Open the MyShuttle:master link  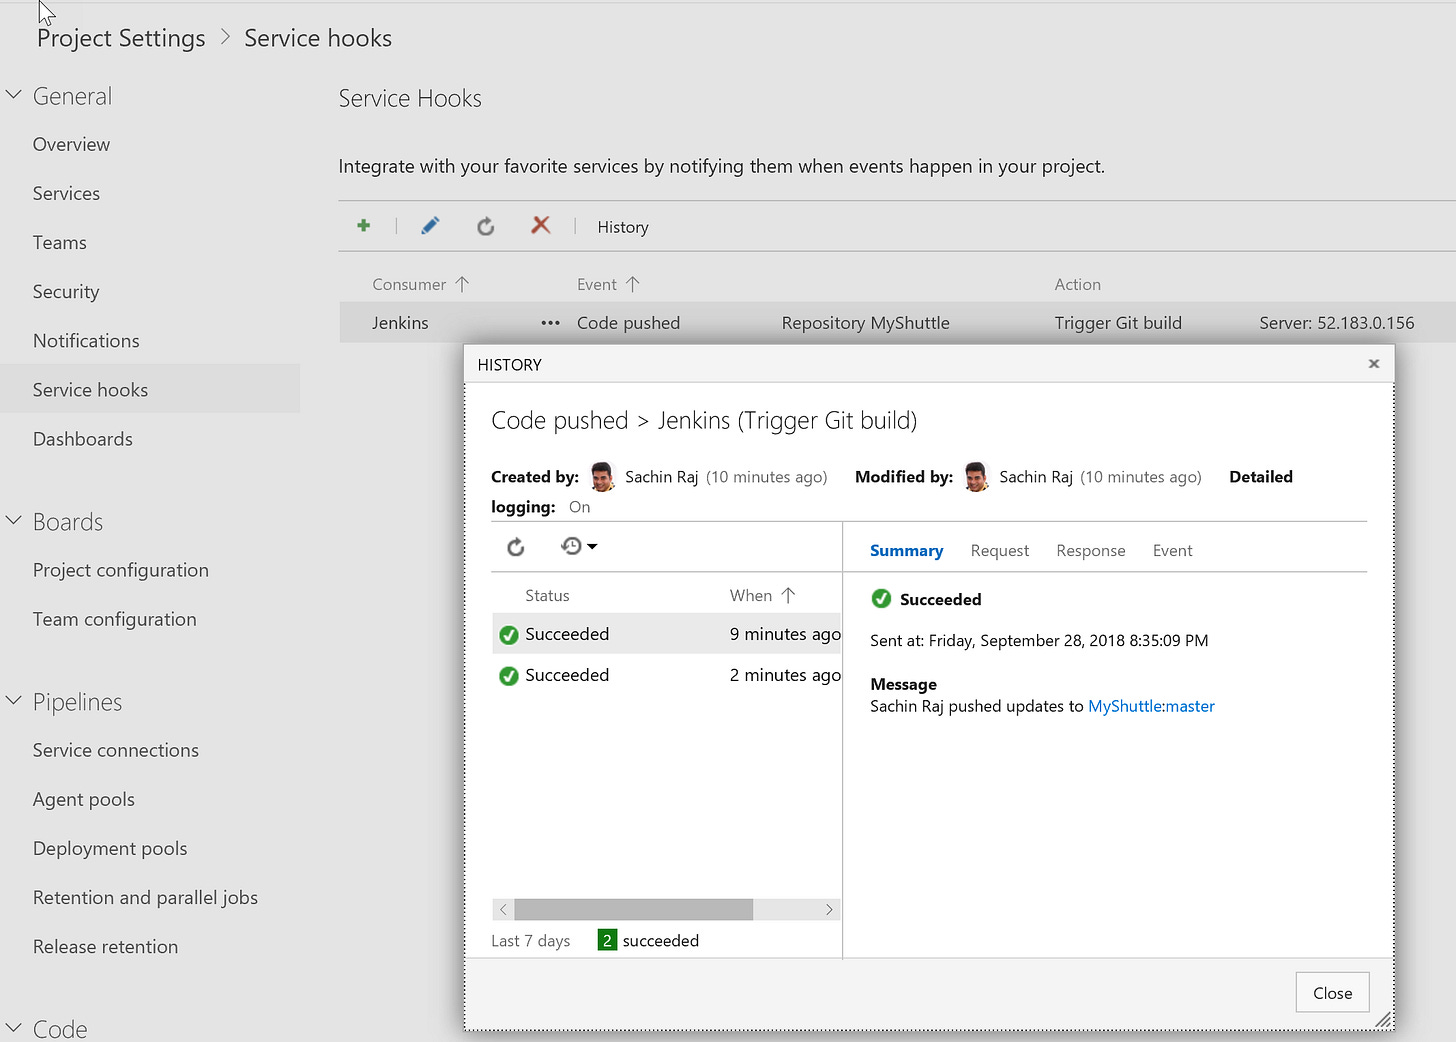1151,706
